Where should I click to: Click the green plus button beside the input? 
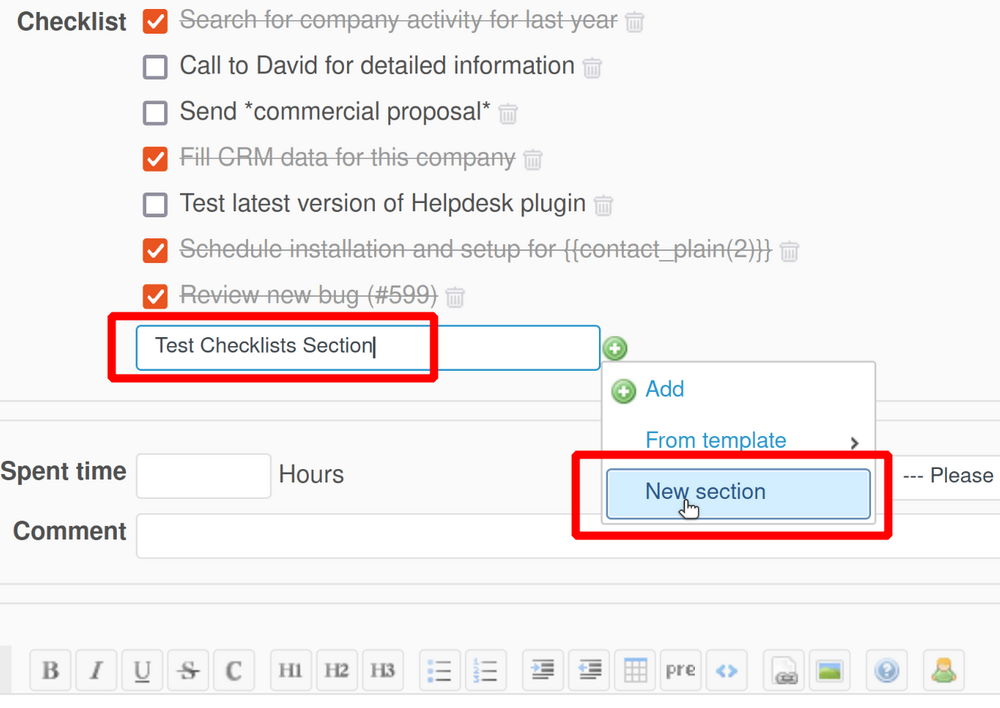click(615, 348)
